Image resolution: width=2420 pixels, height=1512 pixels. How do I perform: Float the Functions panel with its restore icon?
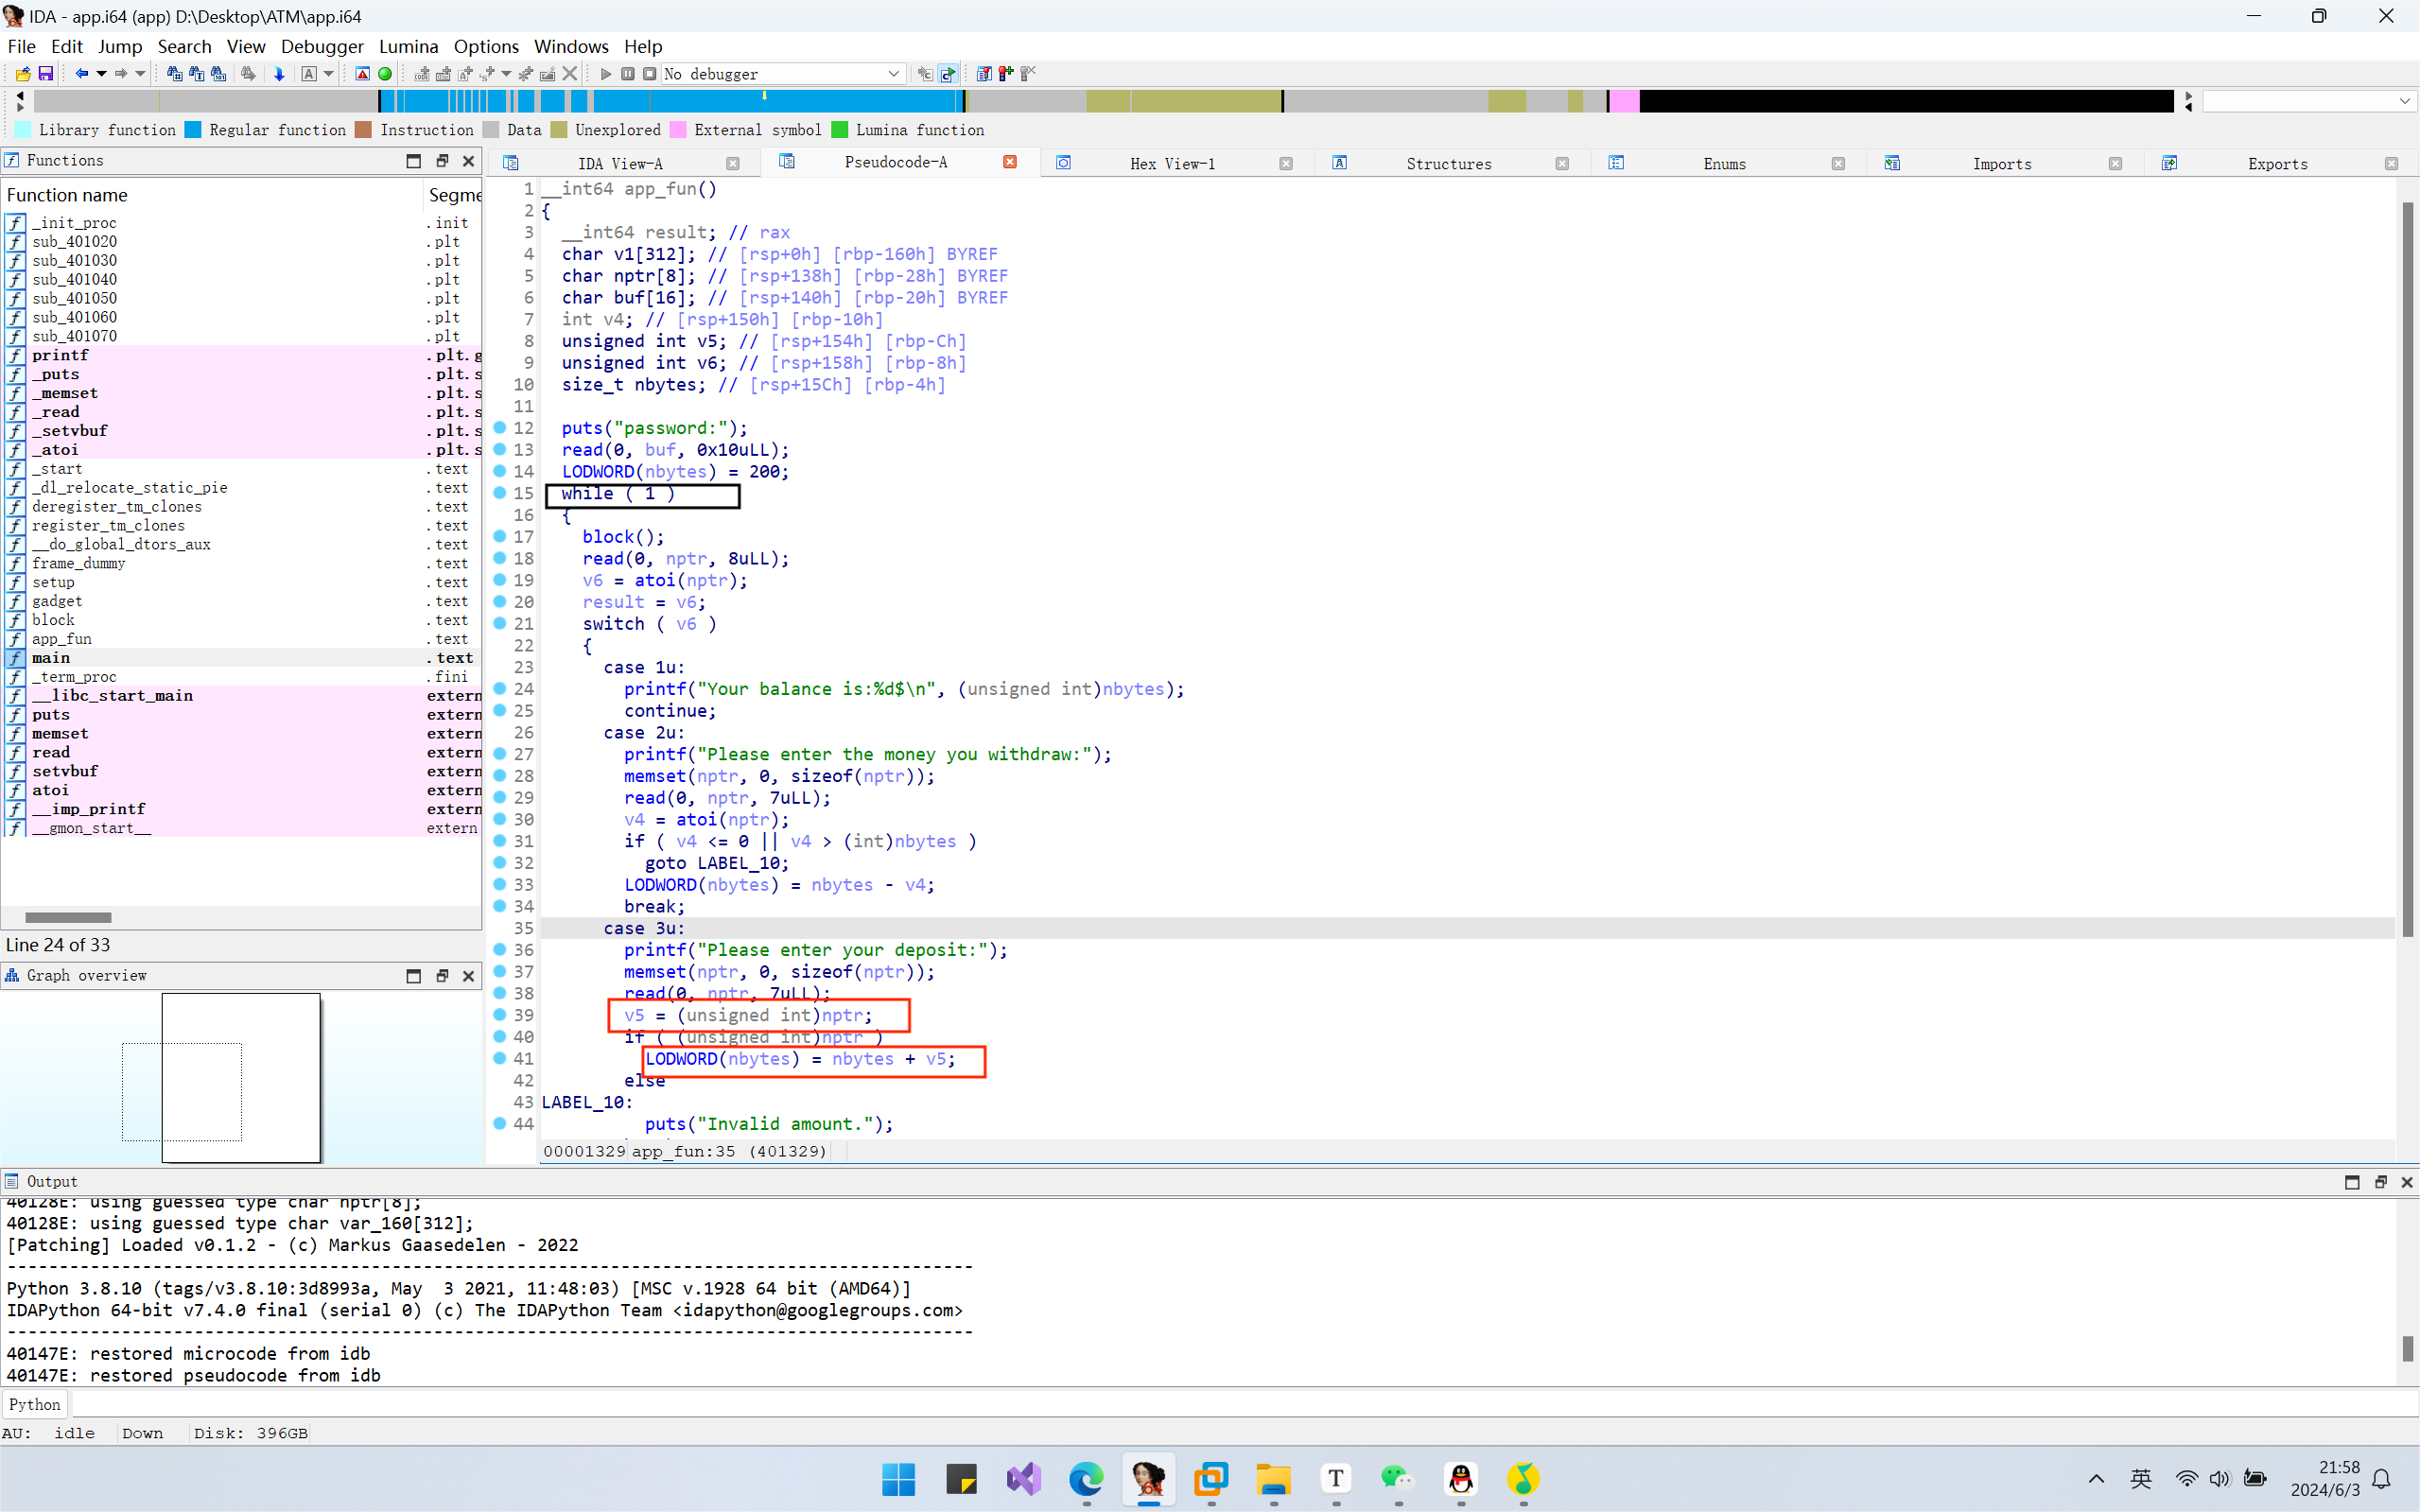442,160
